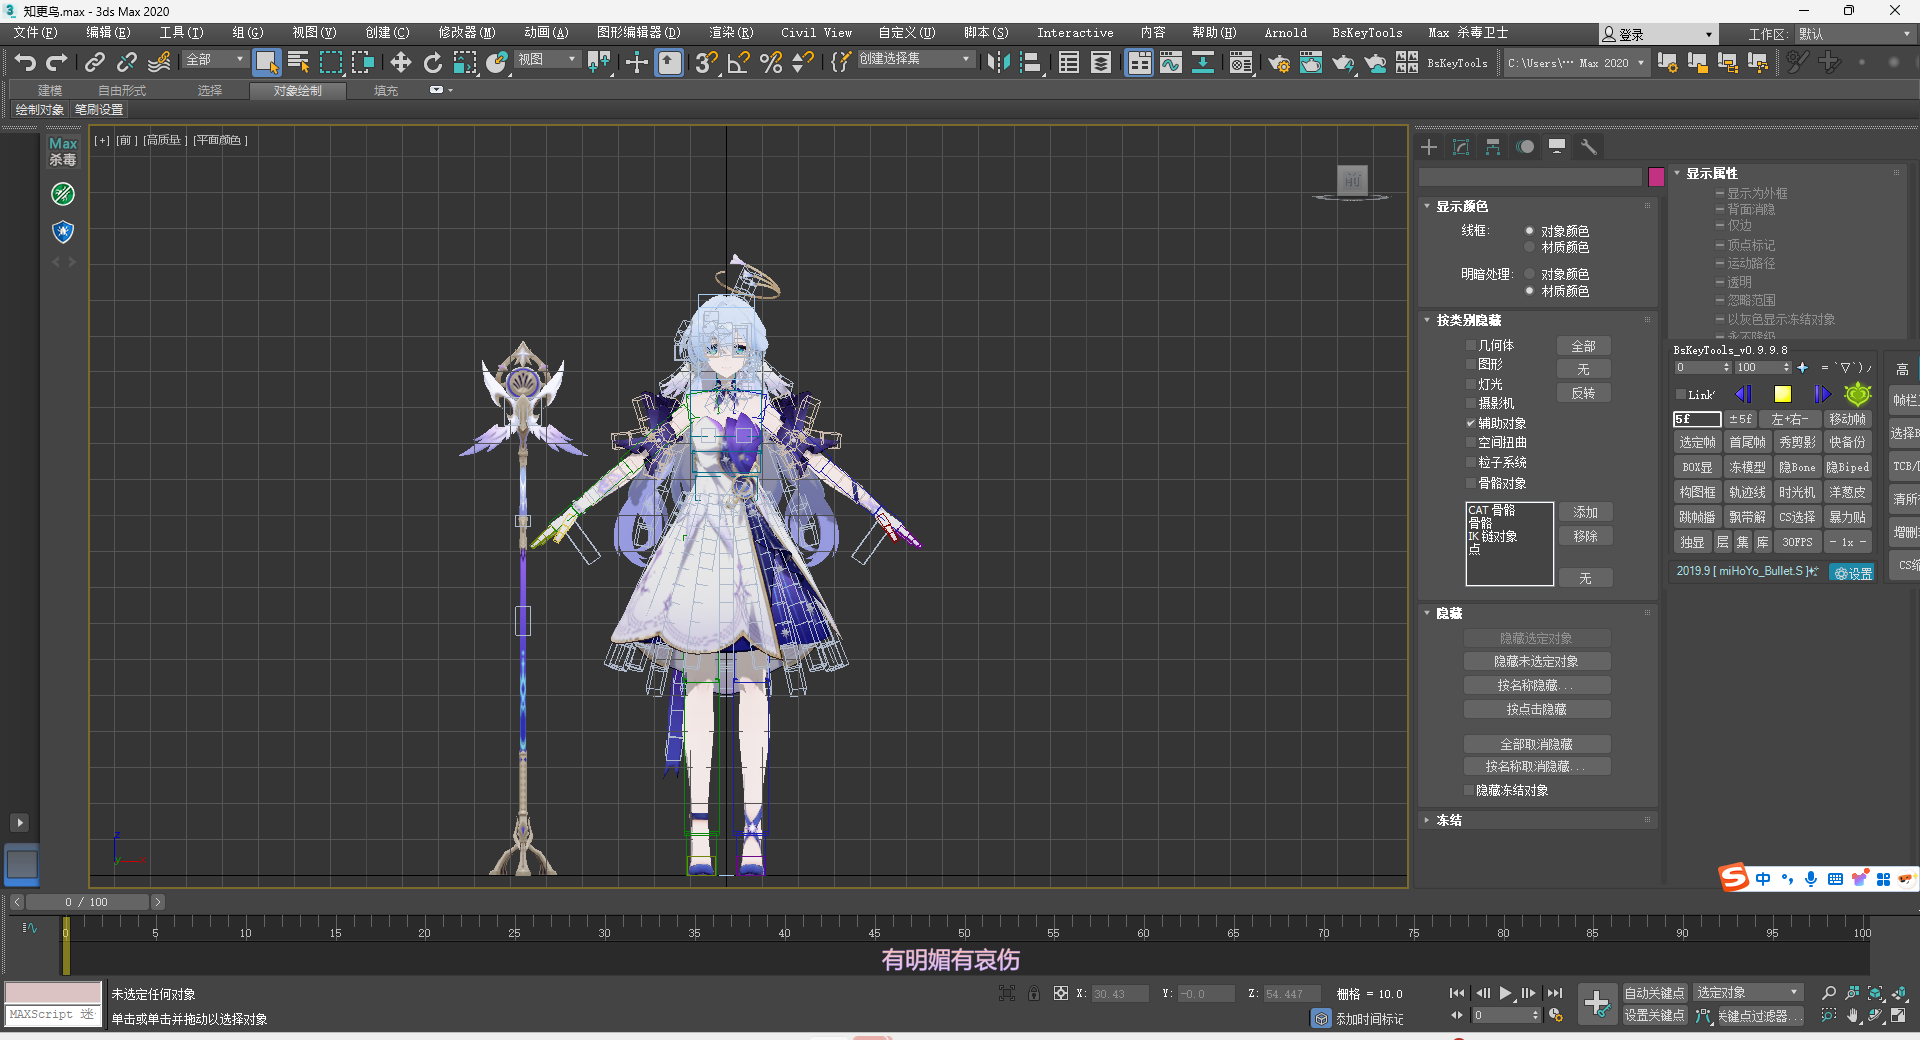Check the 骨骼对象 hide category box
1920x1040 pixels.
tap(1471, 483)
